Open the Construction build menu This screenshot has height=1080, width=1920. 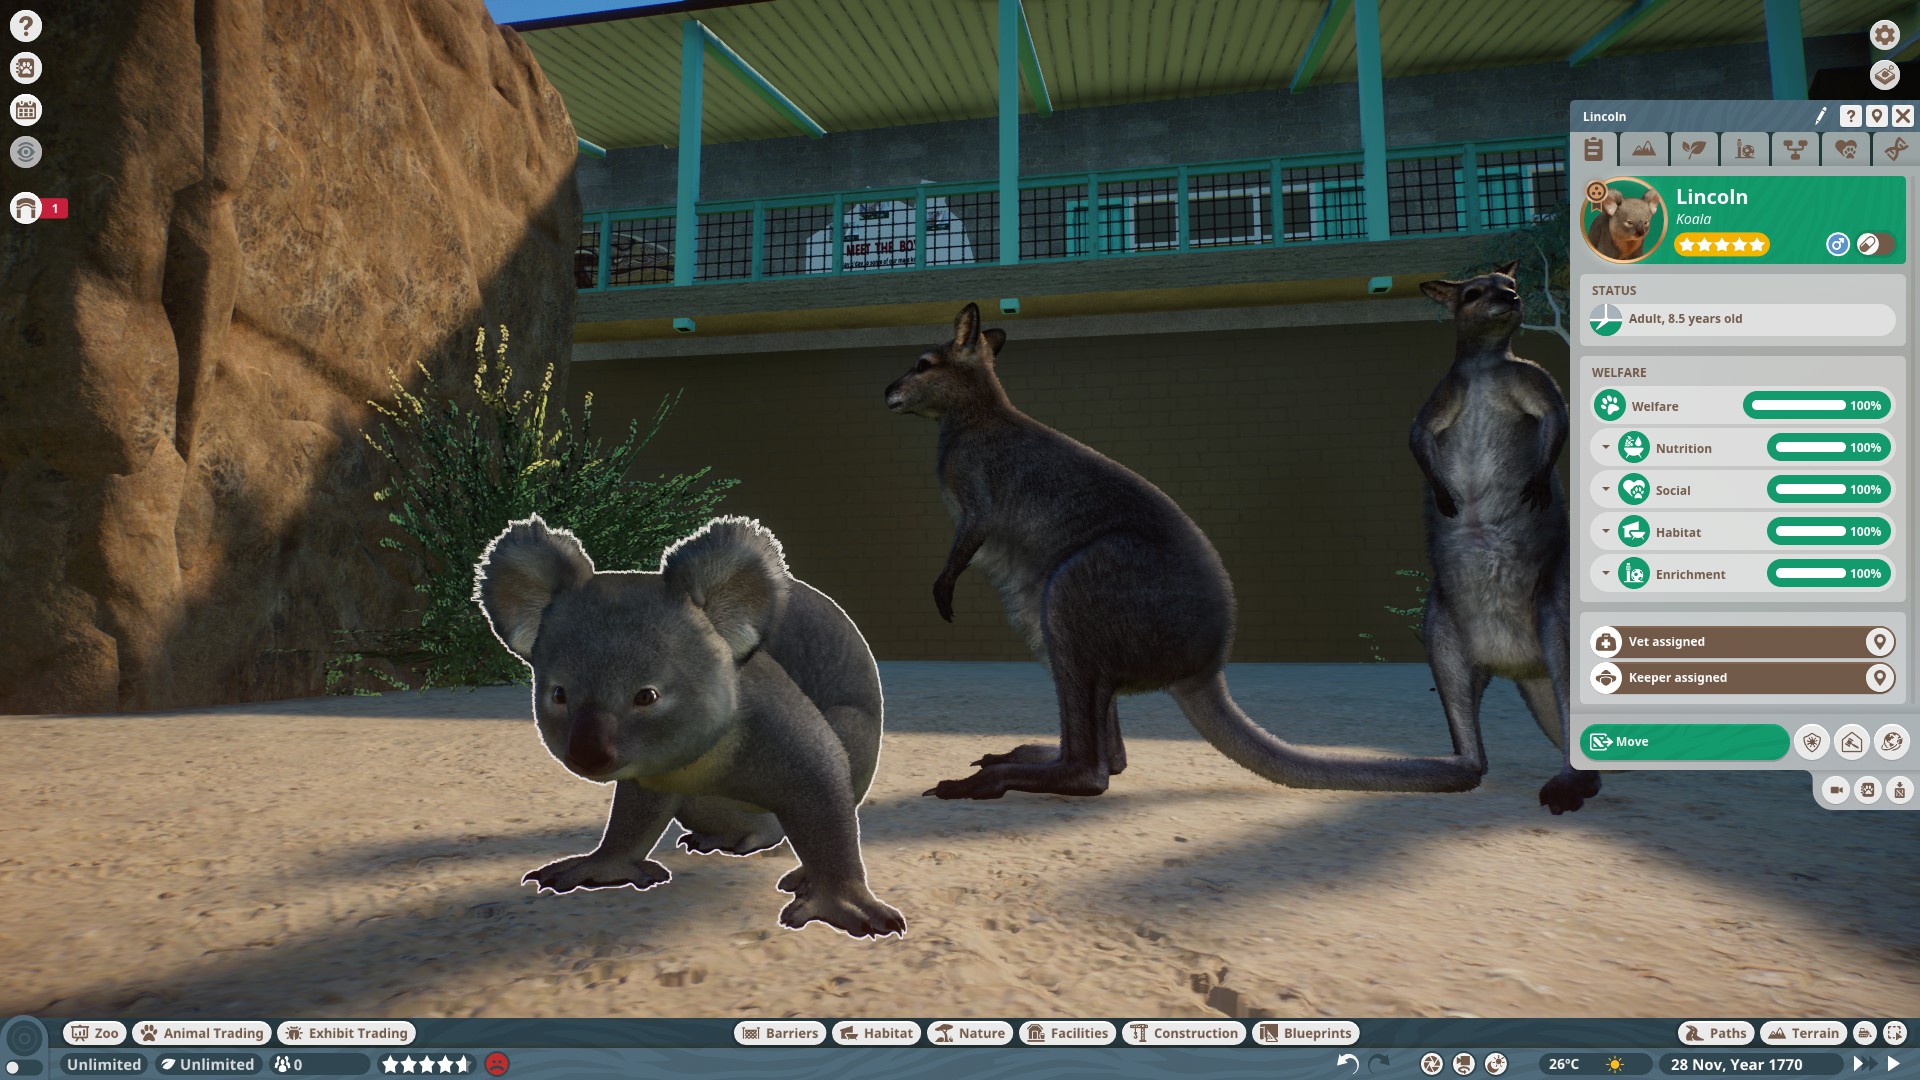[x=1184, y=1033]
